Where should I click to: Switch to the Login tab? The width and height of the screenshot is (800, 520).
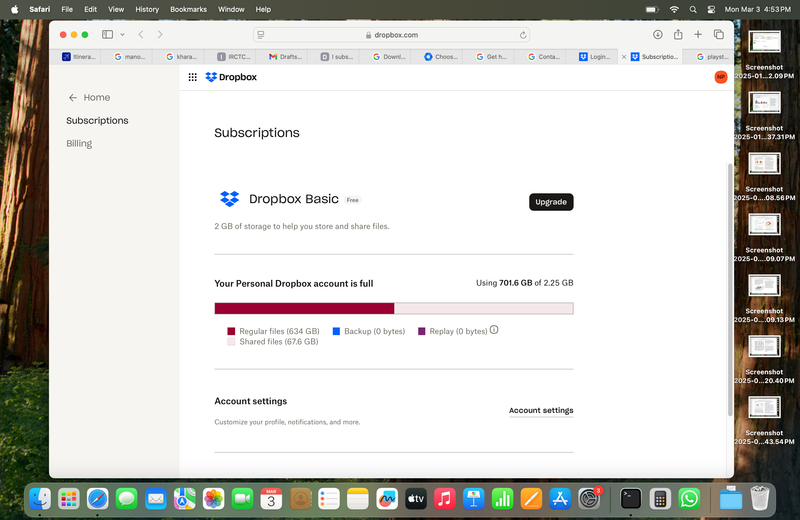click(595, 57)
